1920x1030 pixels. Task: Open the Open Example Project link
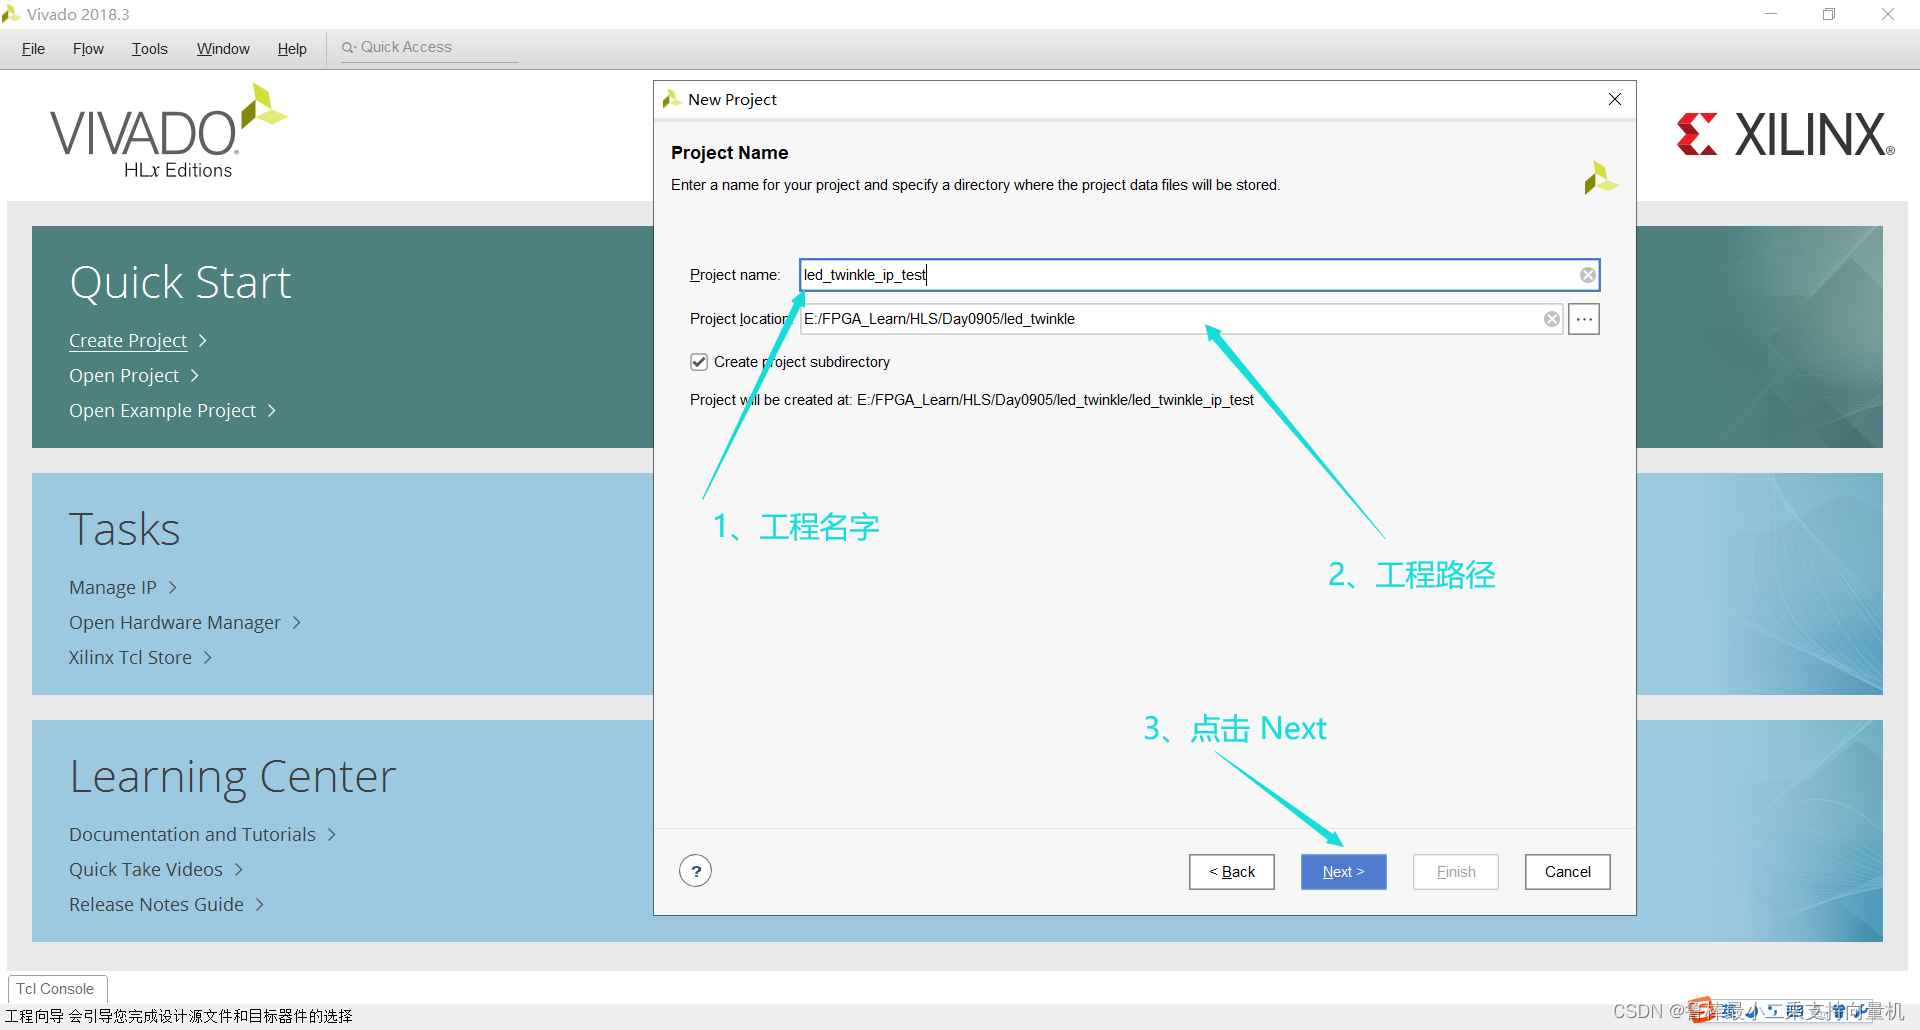(162, 411)
